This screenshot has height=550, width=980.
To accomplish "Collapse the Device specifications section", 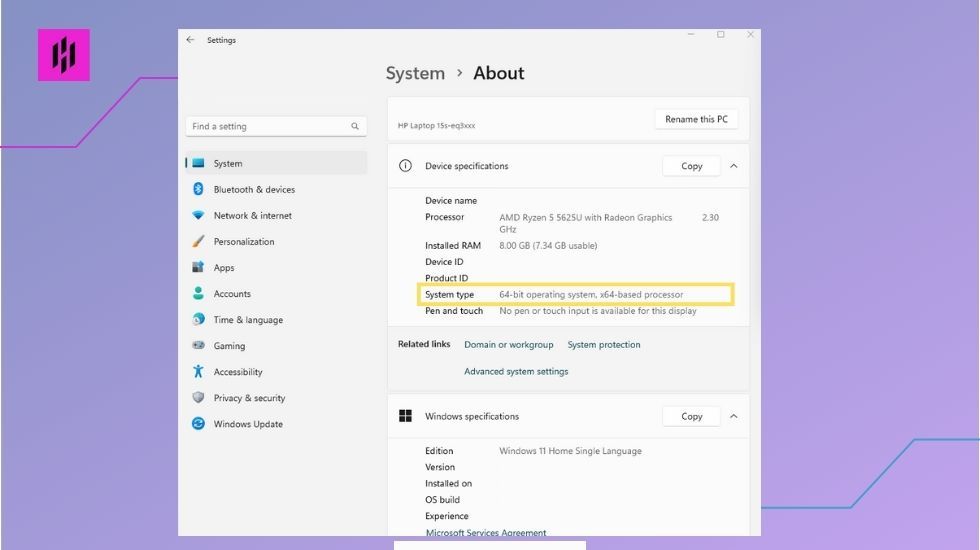I will tap(734, 166).
